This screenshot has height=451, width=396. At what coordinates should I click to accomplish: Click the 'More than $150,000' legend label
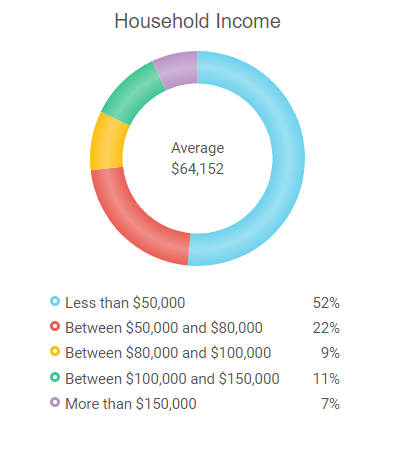131,404
